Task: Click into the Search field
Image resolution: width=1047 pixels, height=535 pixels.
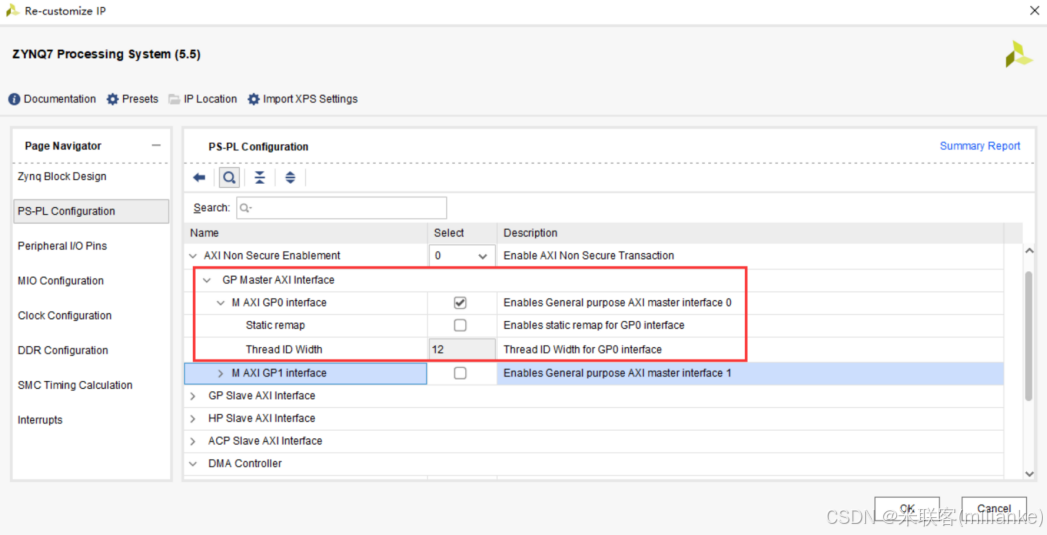Action: click(342, 208)
